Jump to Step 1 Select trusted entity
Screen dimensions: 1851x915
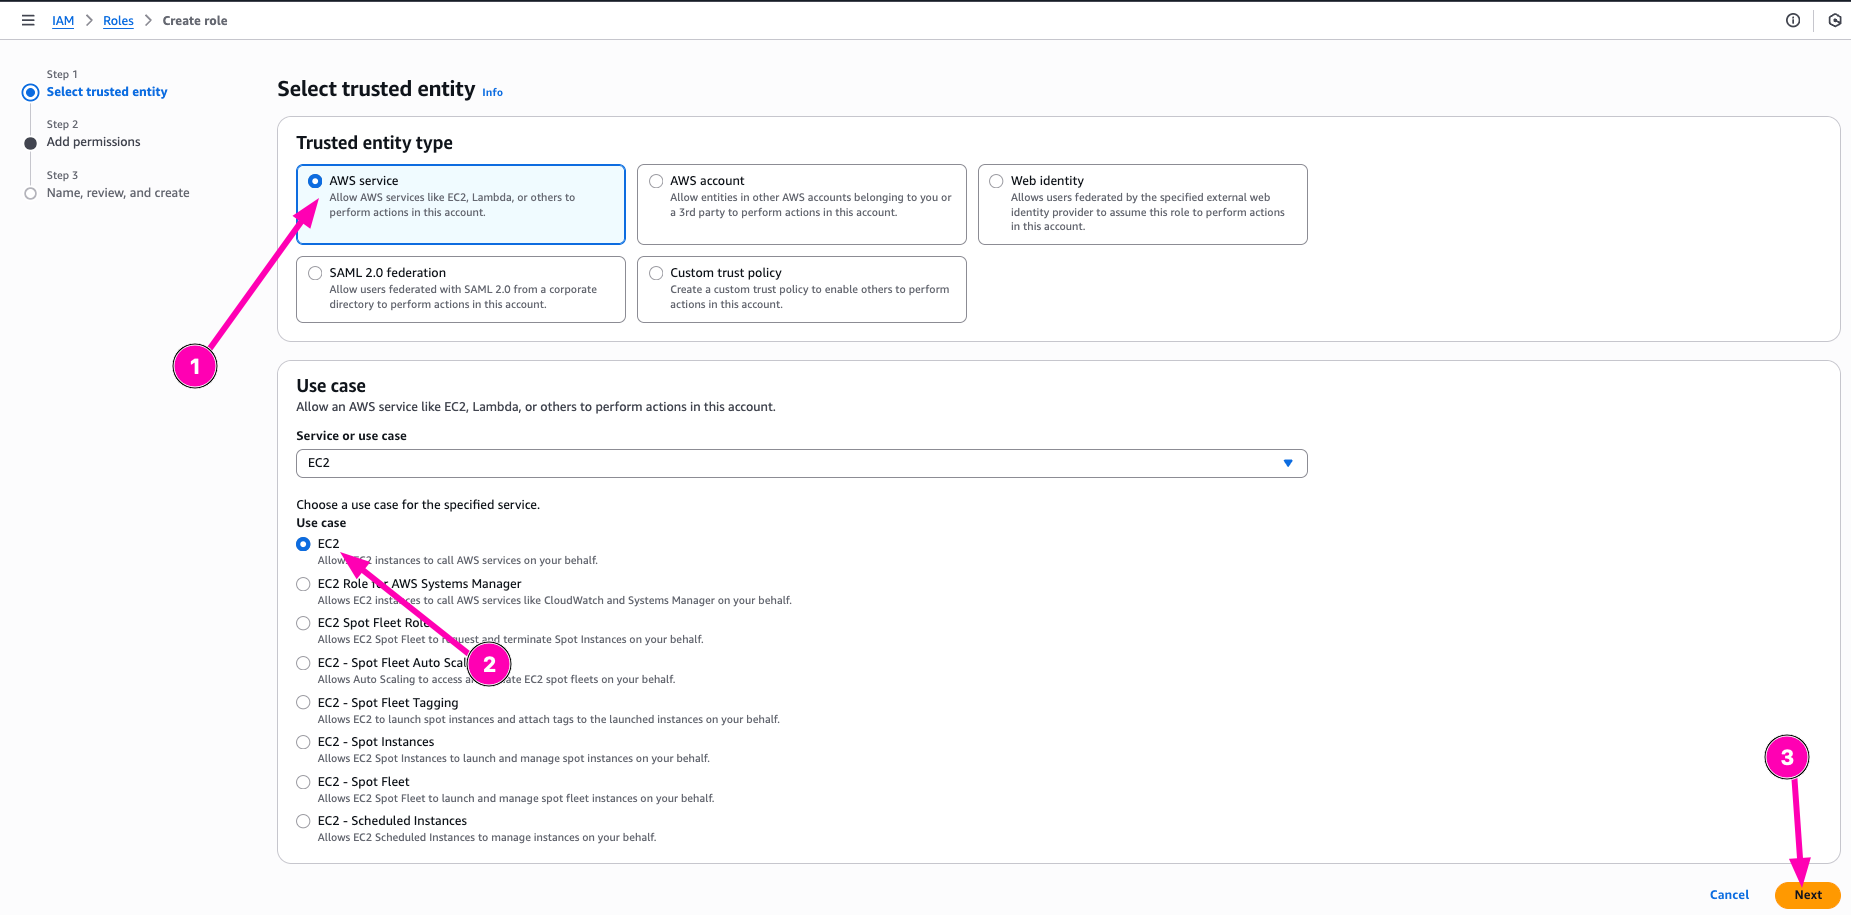pyautogui.click(x=107, y=92)
